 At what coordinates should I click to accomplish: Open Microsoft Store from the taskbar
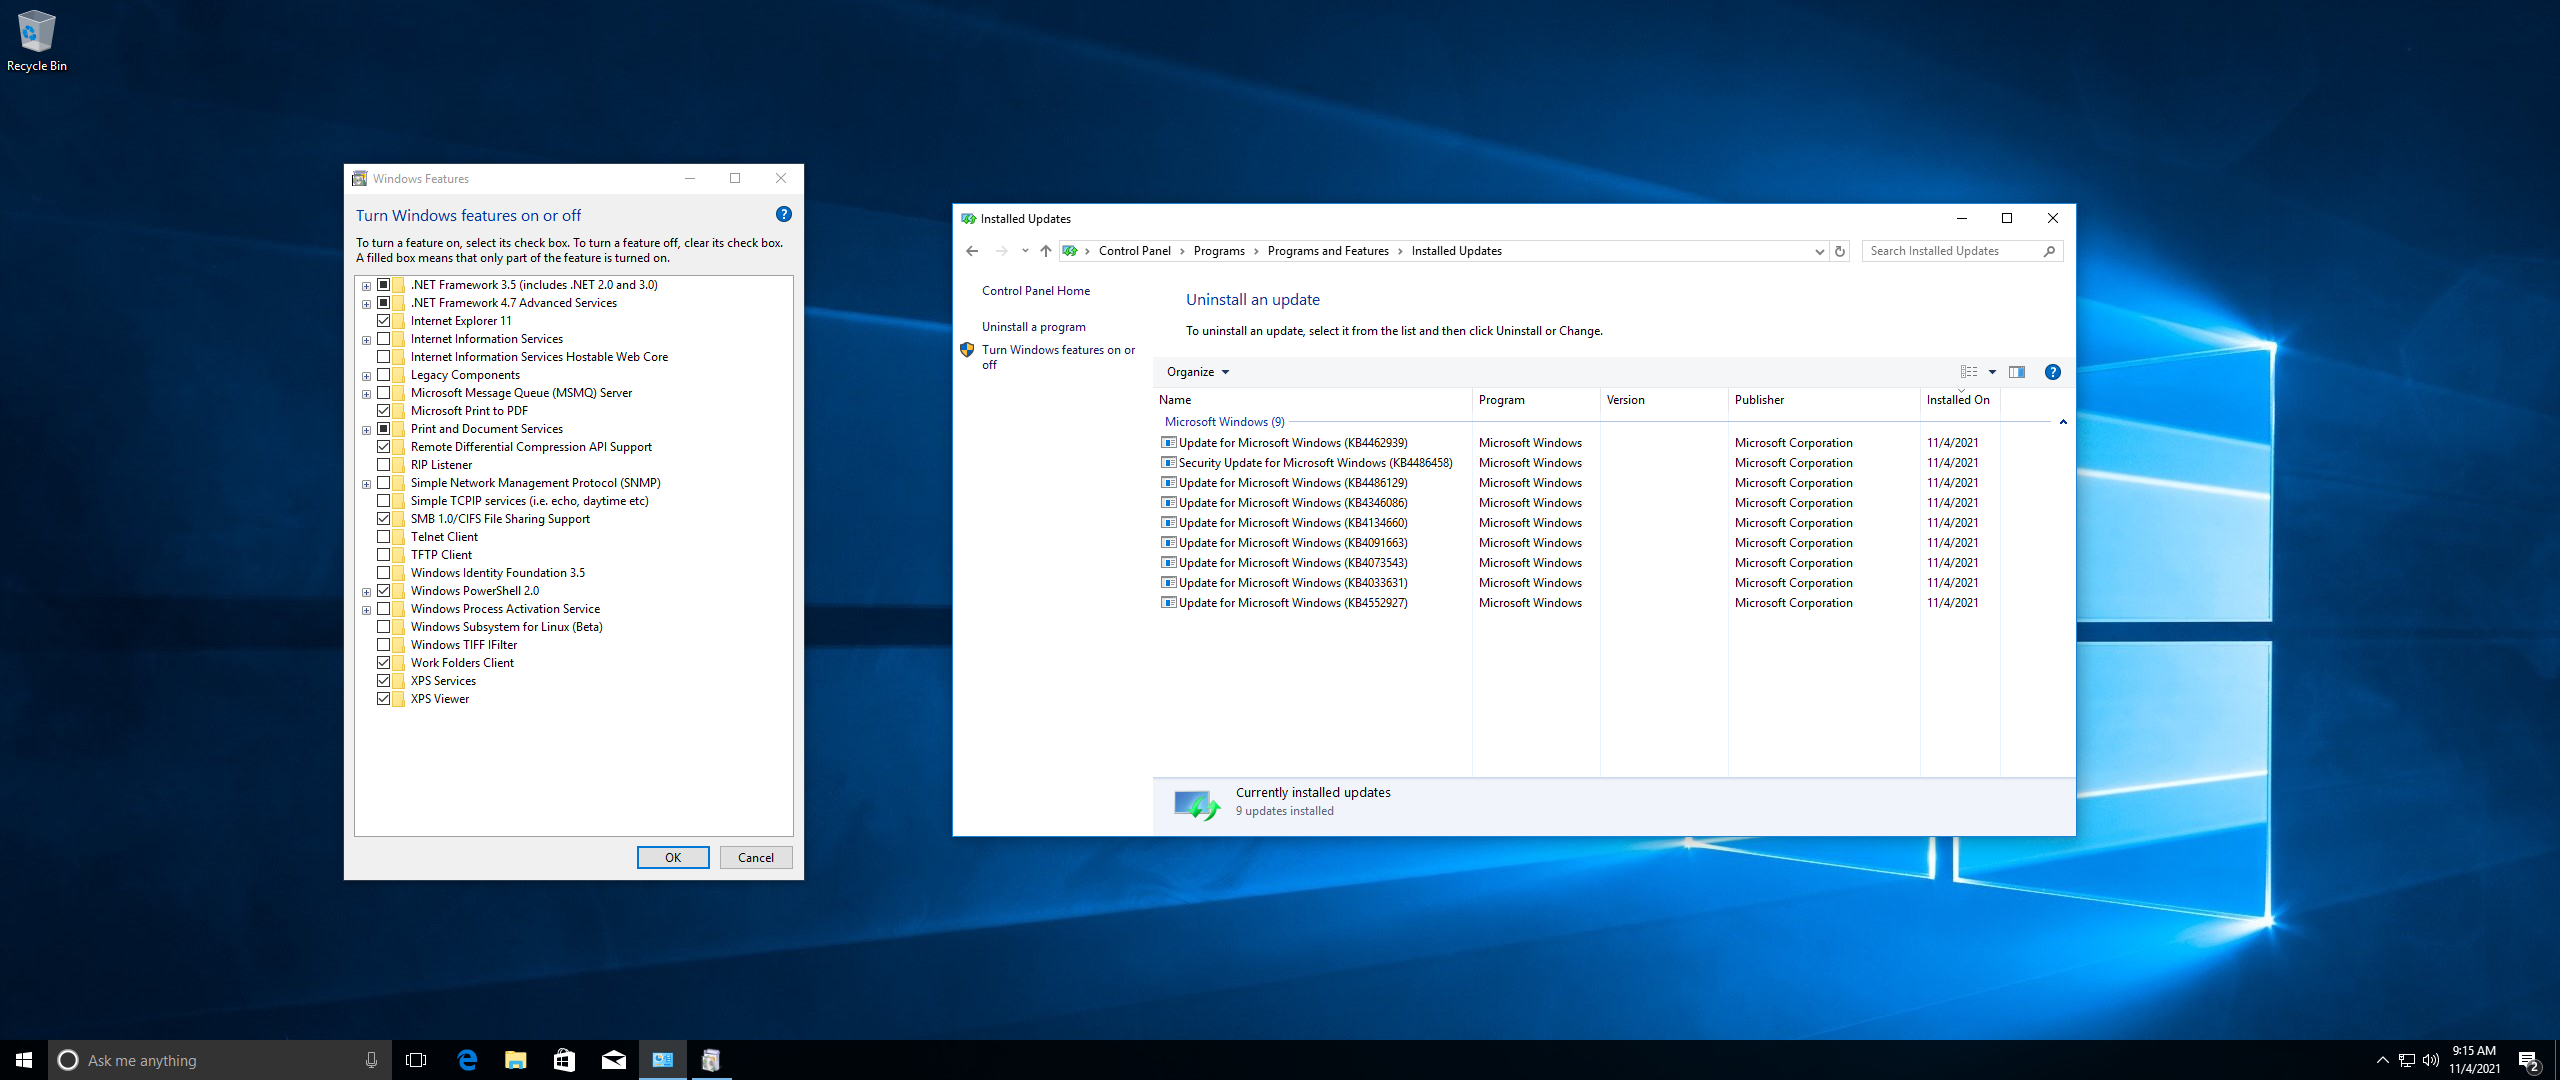click(564, 1060)
